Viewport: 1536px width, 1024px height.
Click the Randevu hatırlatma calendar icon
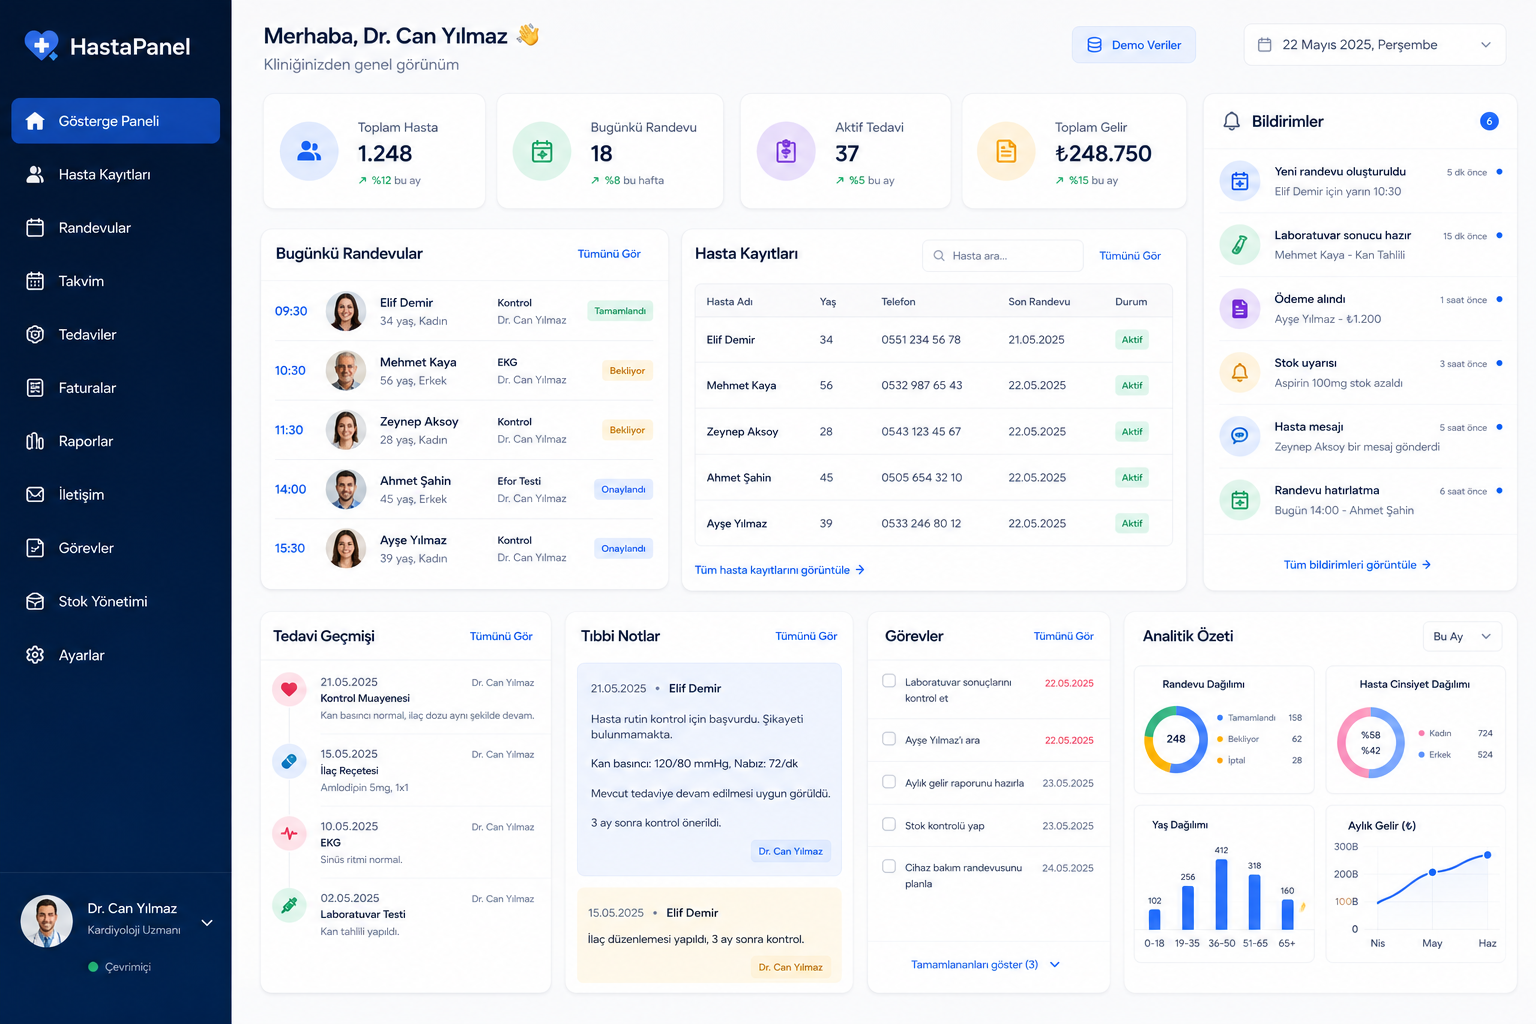tap(1239, 500)
